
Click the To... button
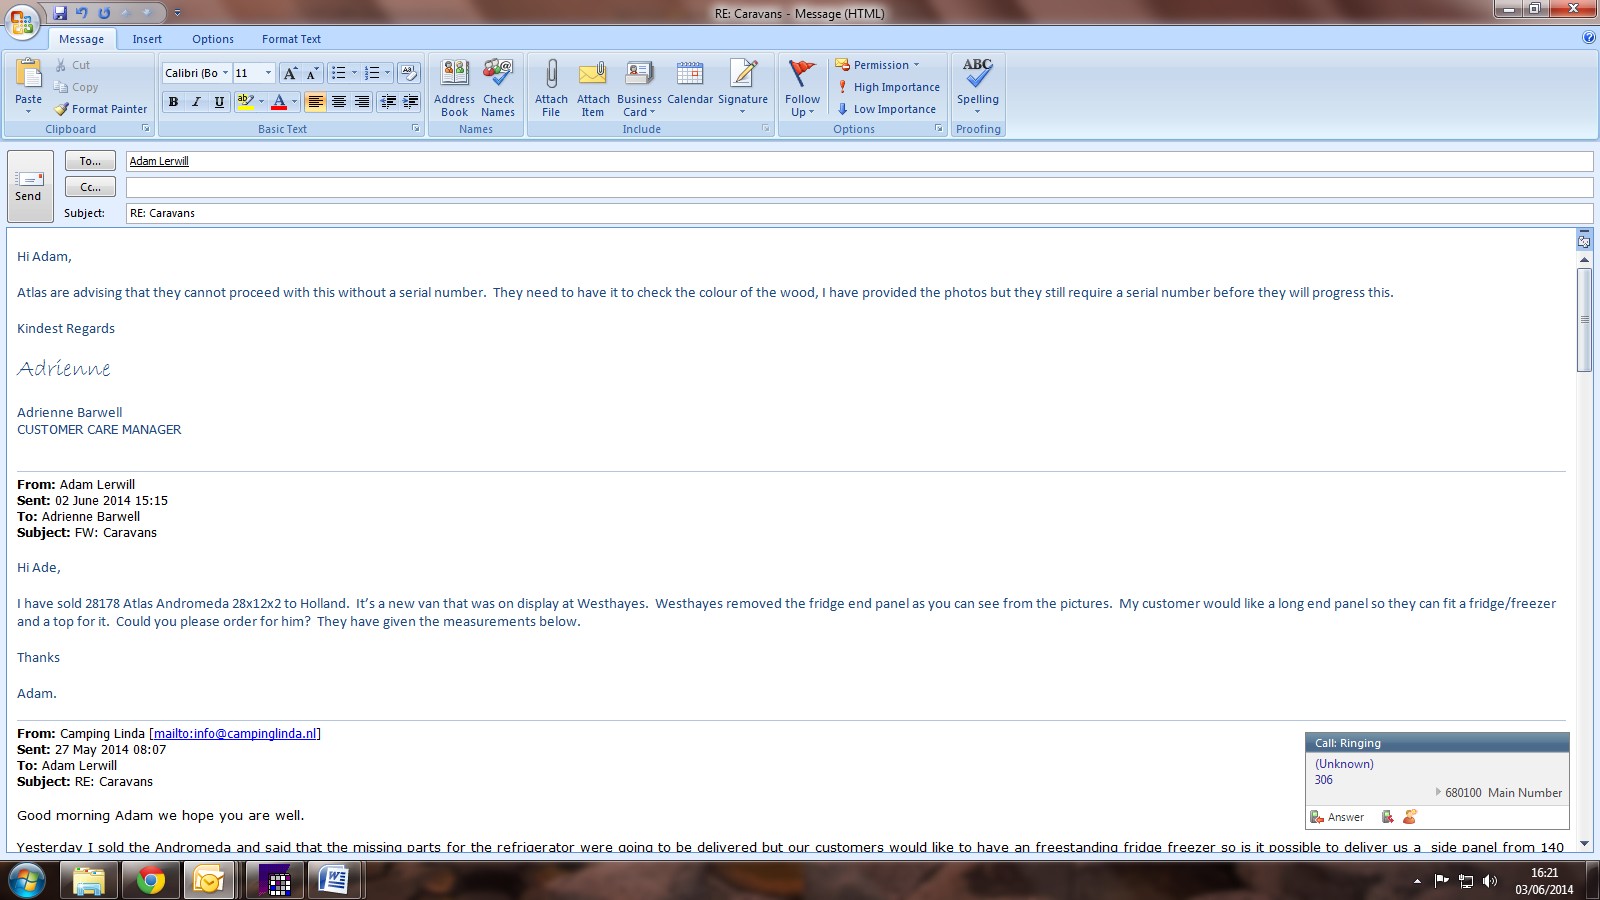coord(90,161)
